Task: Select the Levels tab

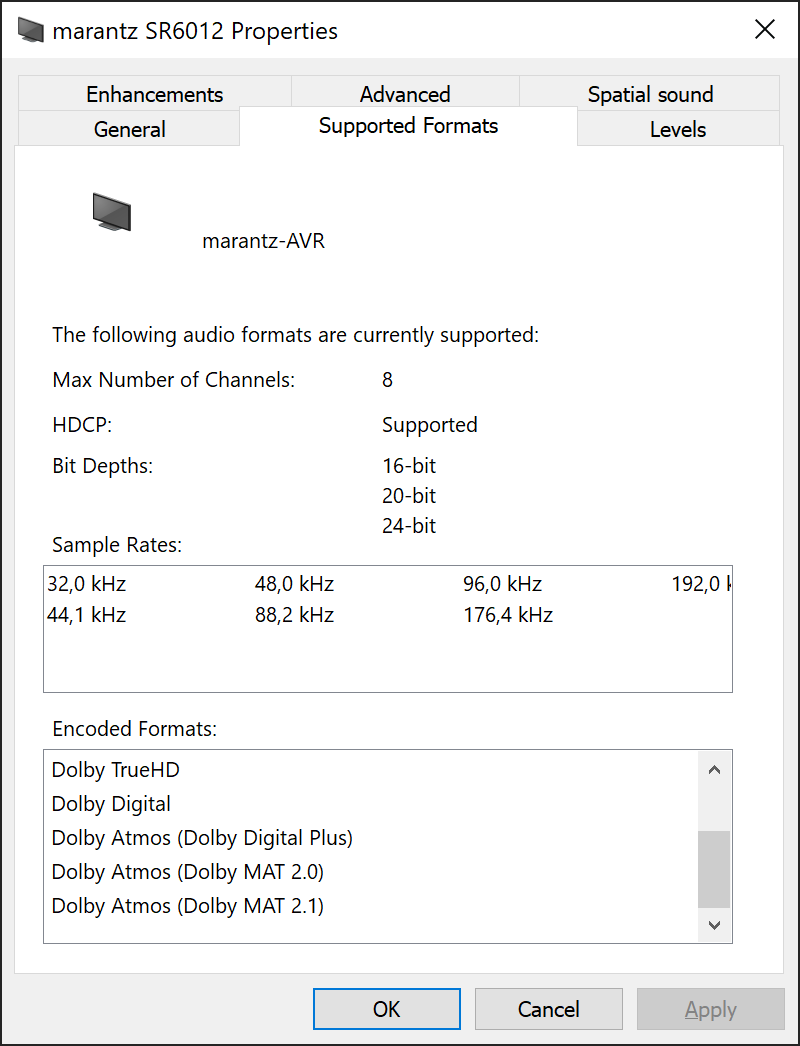Action: click(x=678, y=129)
